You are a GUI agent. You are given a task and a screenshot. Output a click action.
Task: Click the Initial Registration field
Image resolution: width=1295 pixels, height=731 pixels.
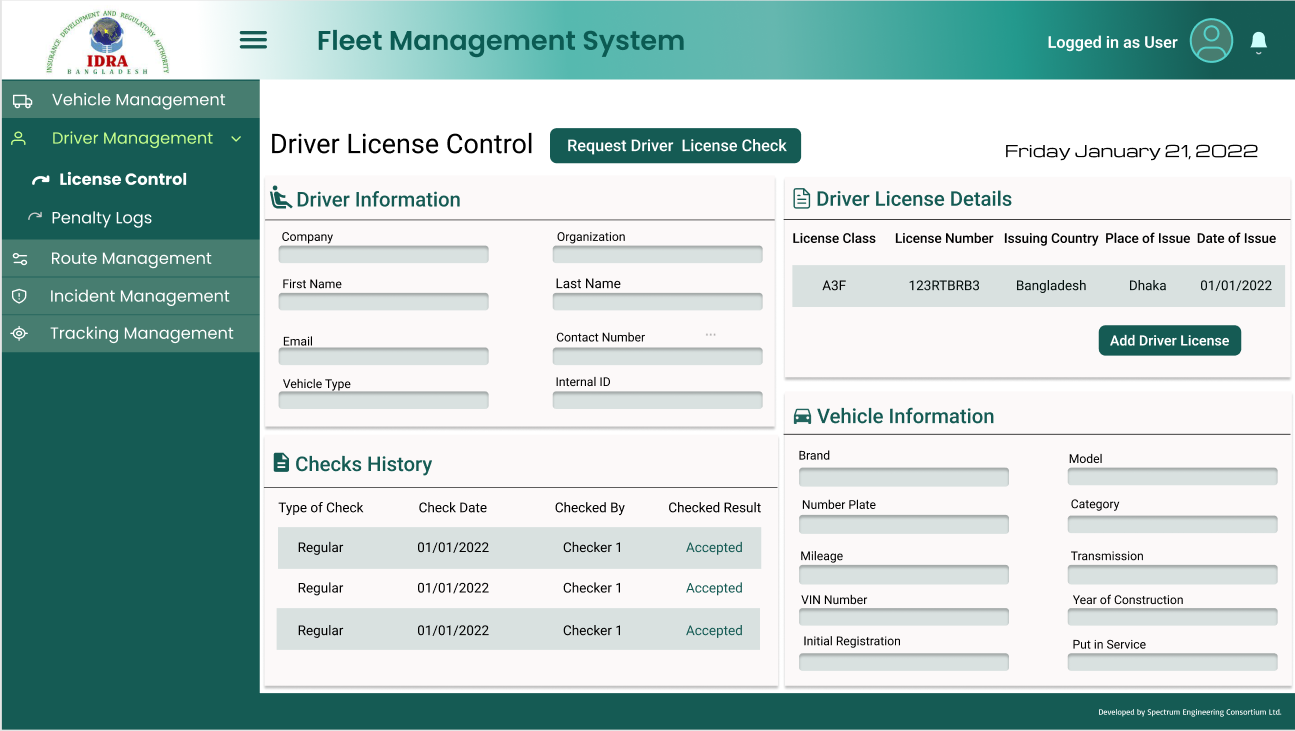(x=904, y=661)
